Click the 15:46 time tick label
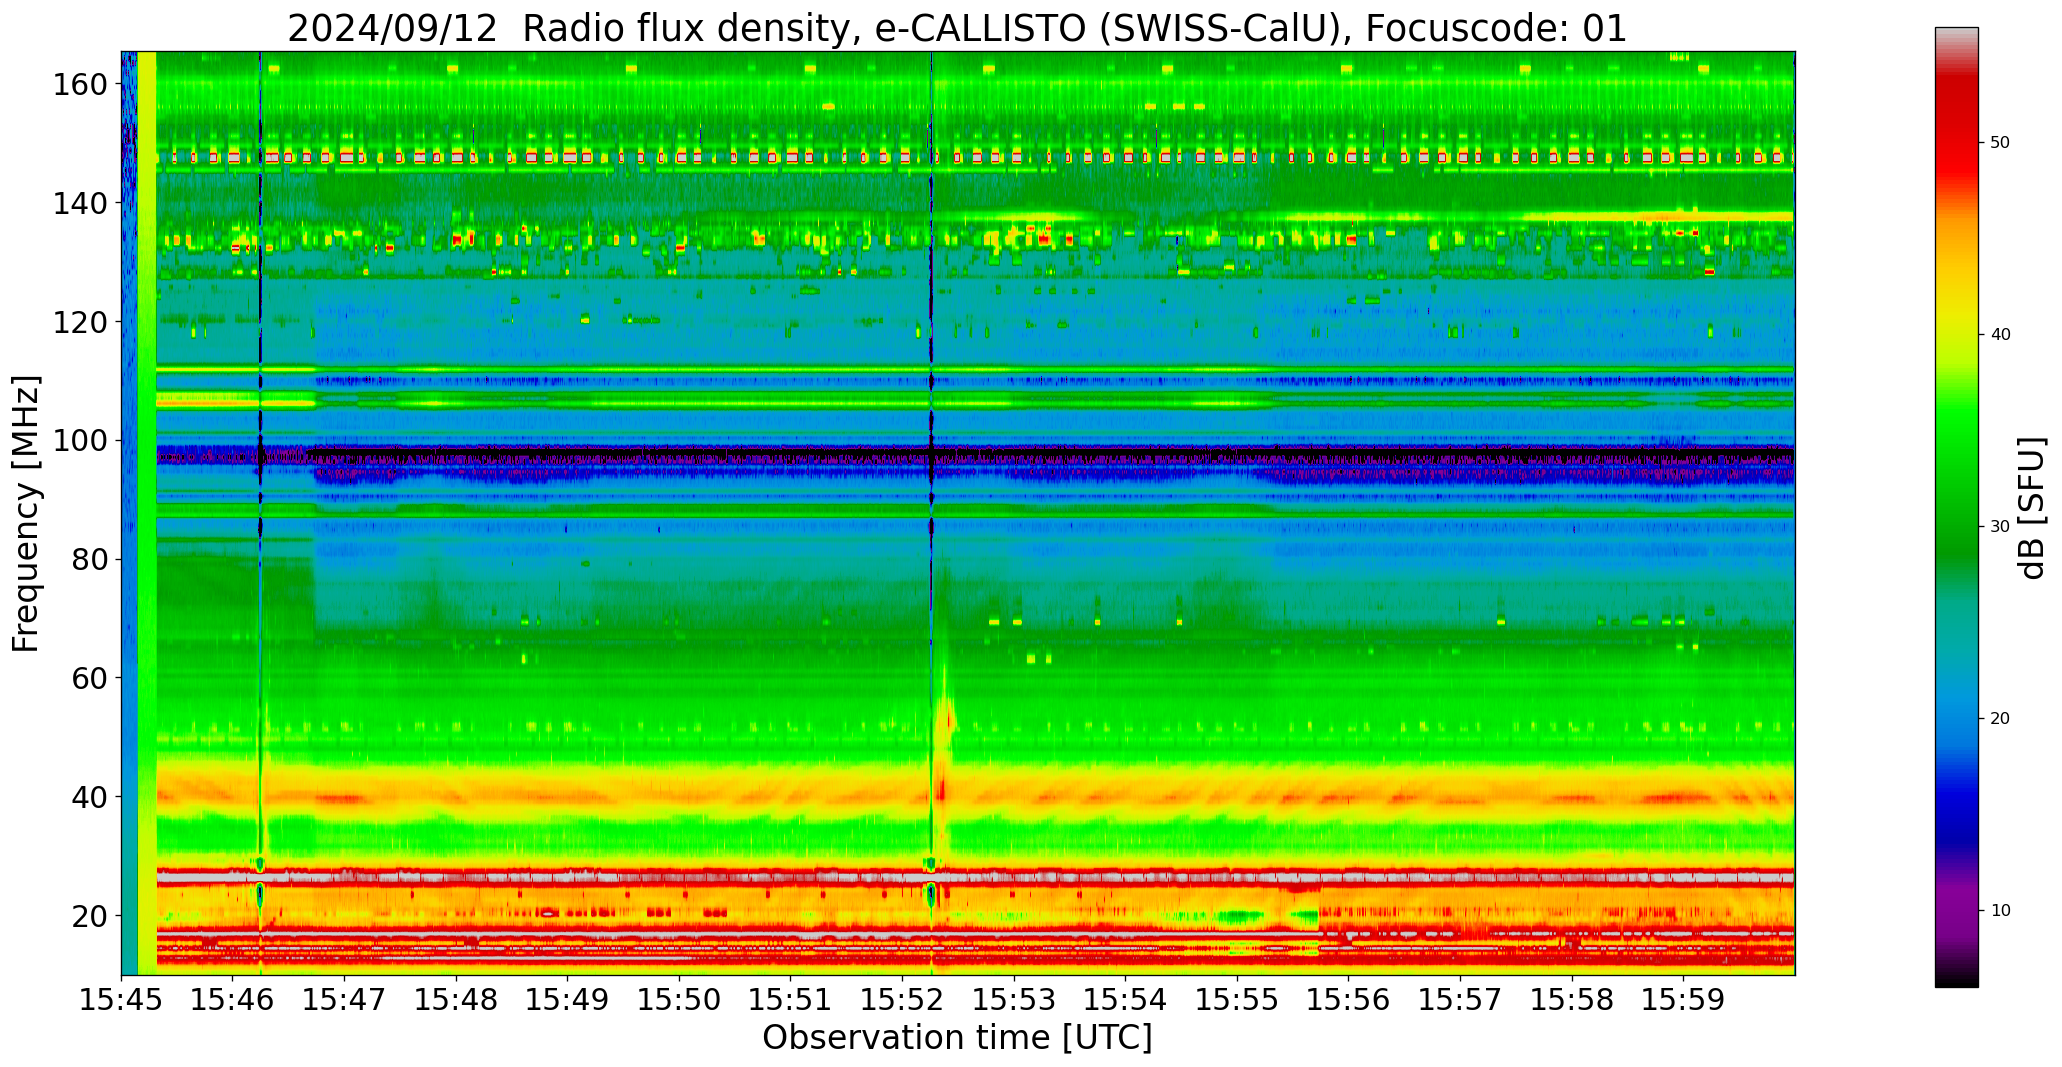Image resolution: width=2062 pixels, height=1067 pixels. (x=233, y=1000)
